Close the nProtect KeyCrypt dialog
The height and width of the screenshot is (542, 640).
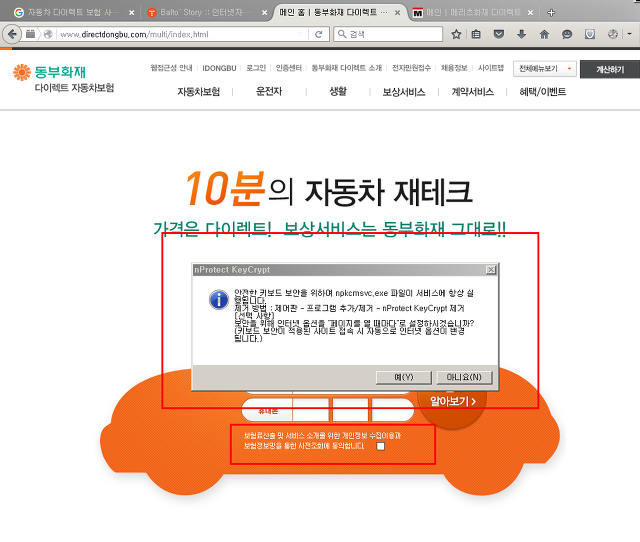point(491,270)
